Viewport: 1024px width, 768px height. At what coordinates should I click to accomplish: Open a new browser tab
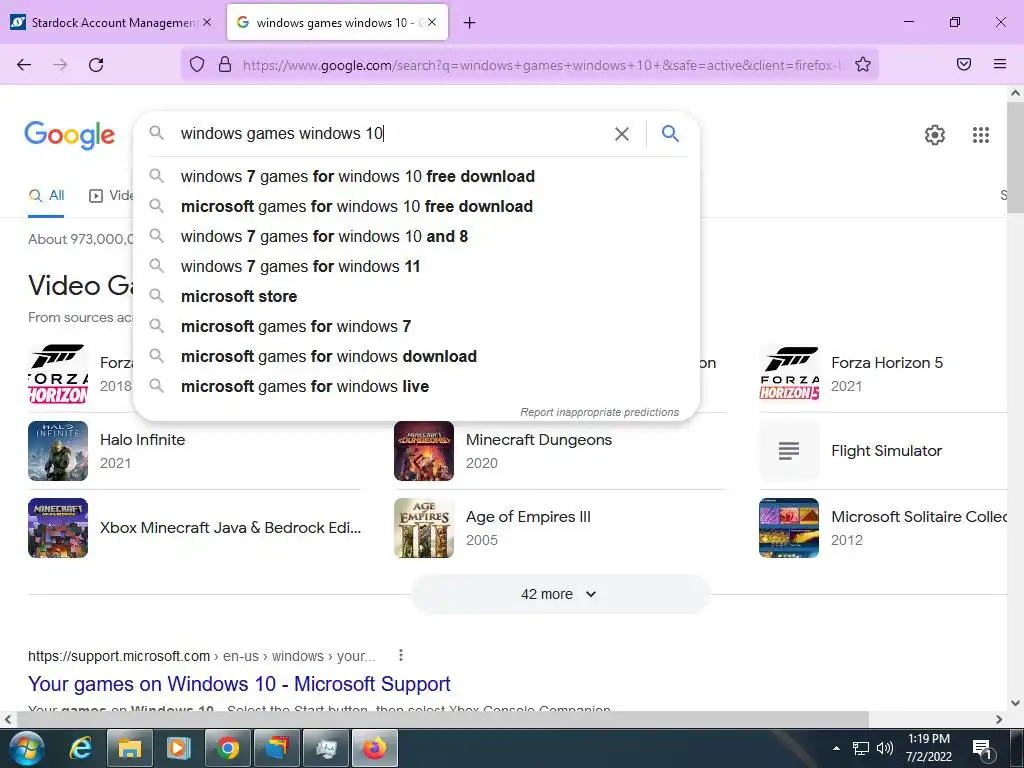point(469,22)
